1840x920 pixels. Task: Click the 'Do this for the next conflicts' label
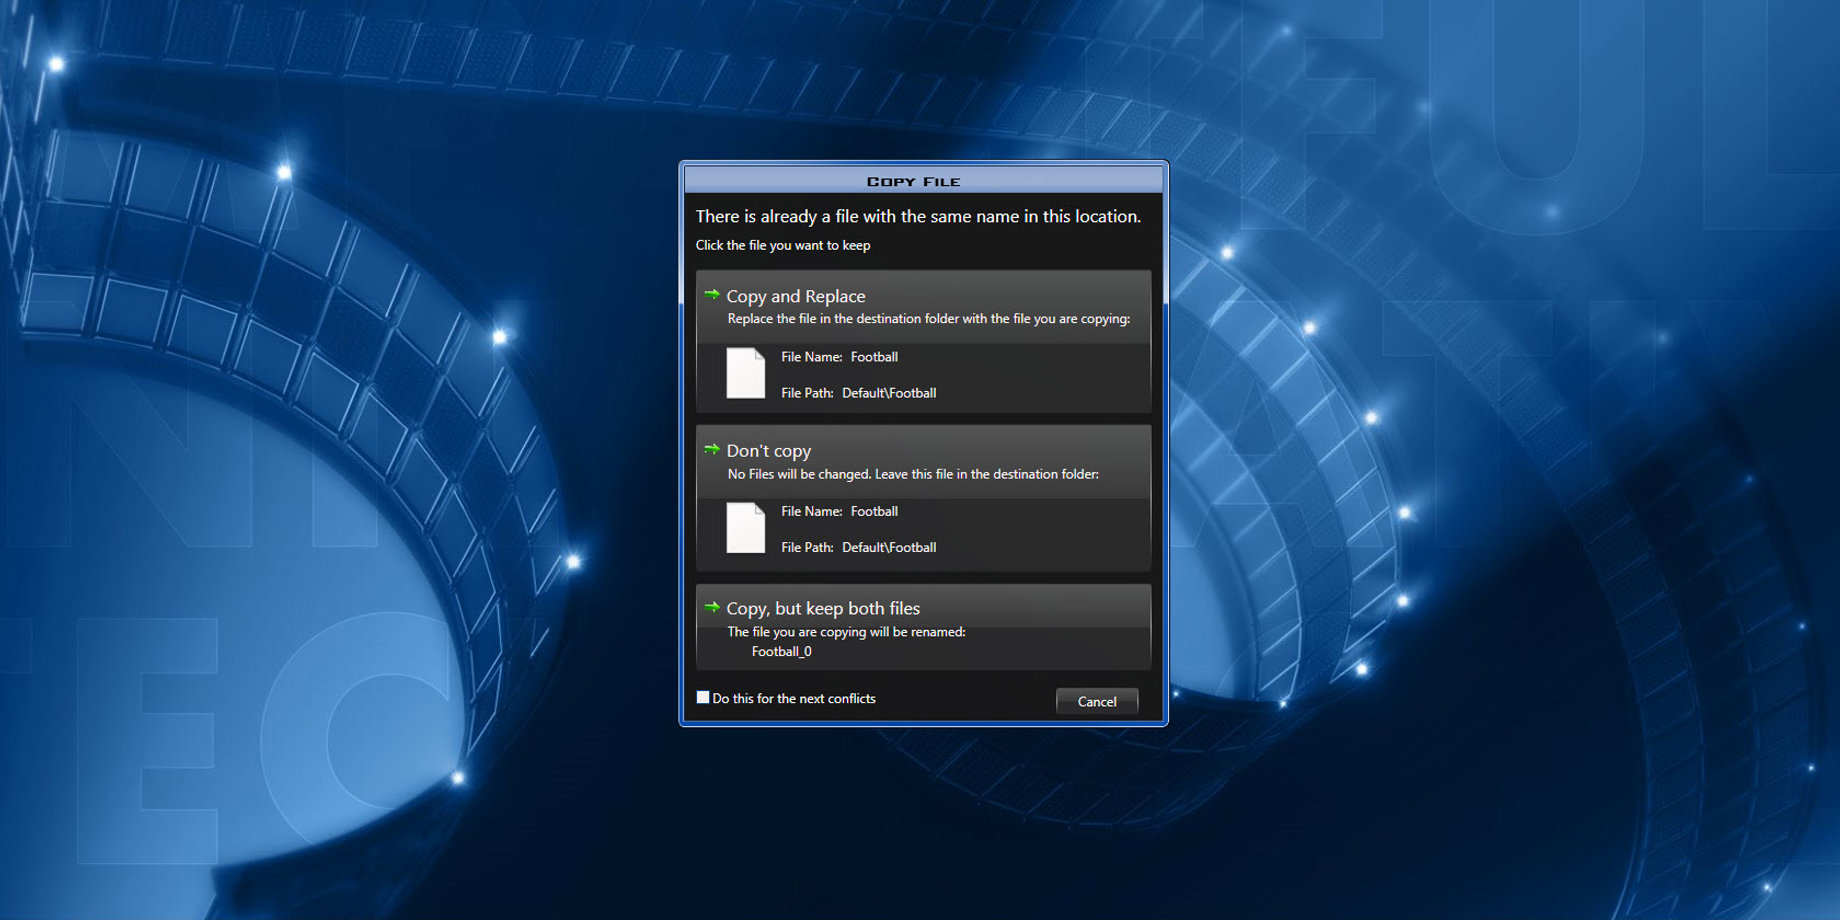pyautogui.click(x=794, y=699)
